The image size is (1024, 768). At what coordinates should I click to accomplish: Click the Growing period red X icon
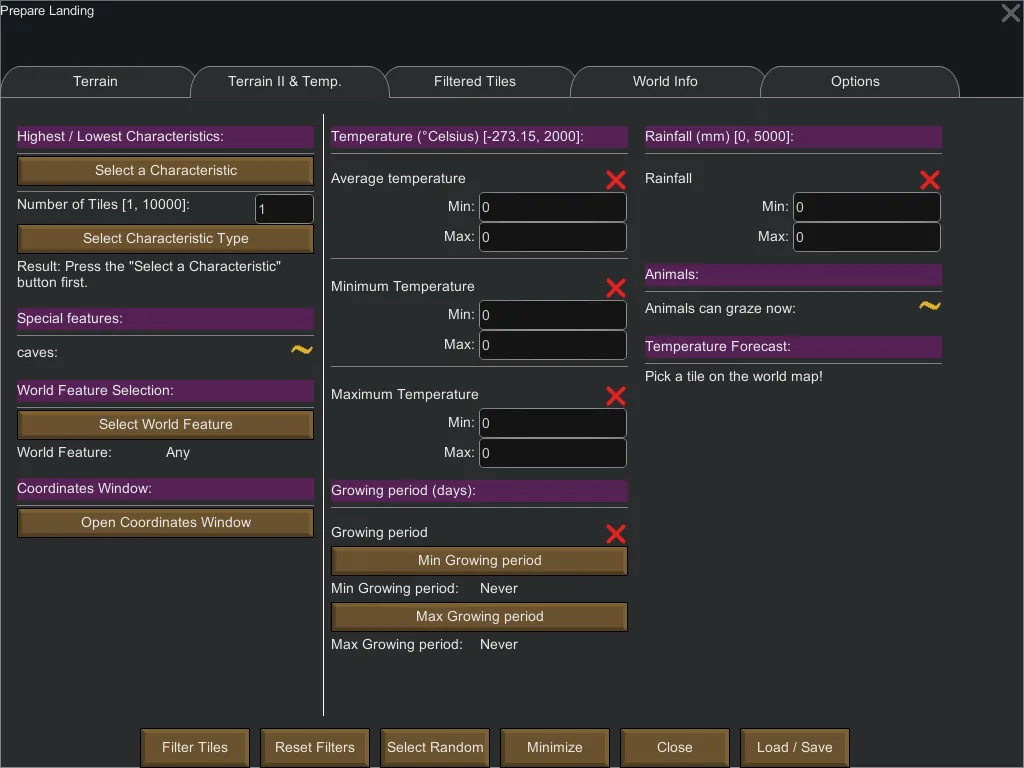tap(616, 534)
